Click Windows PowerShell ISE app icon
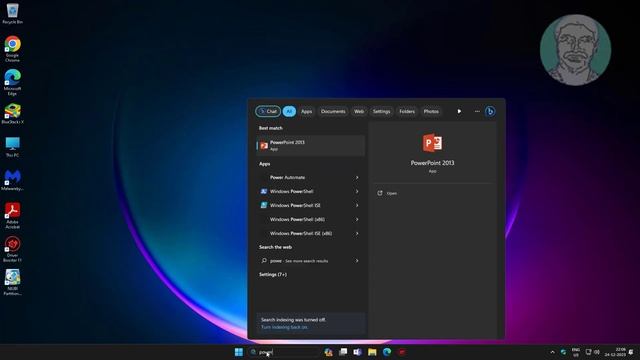The image size is (640, 360). (264, 205)
